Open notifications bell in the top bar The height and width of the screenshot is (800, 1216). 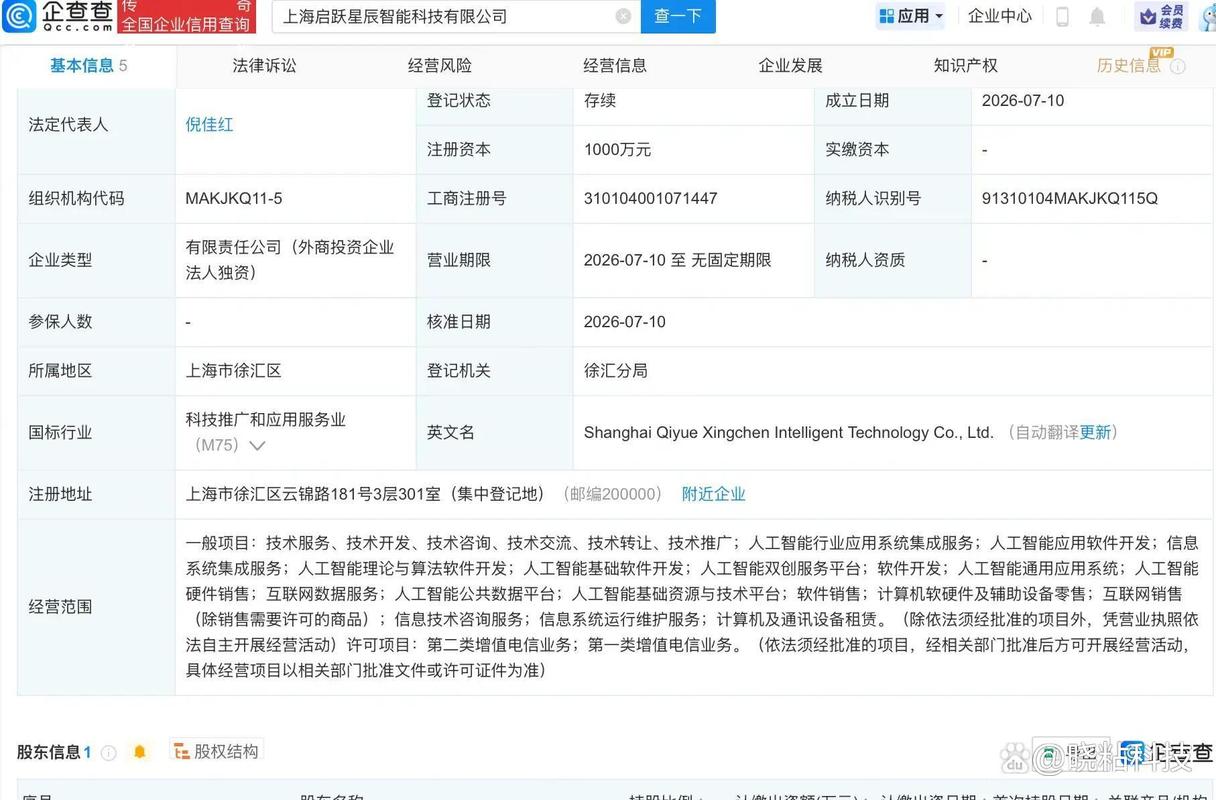click(x=1097, y=16)
